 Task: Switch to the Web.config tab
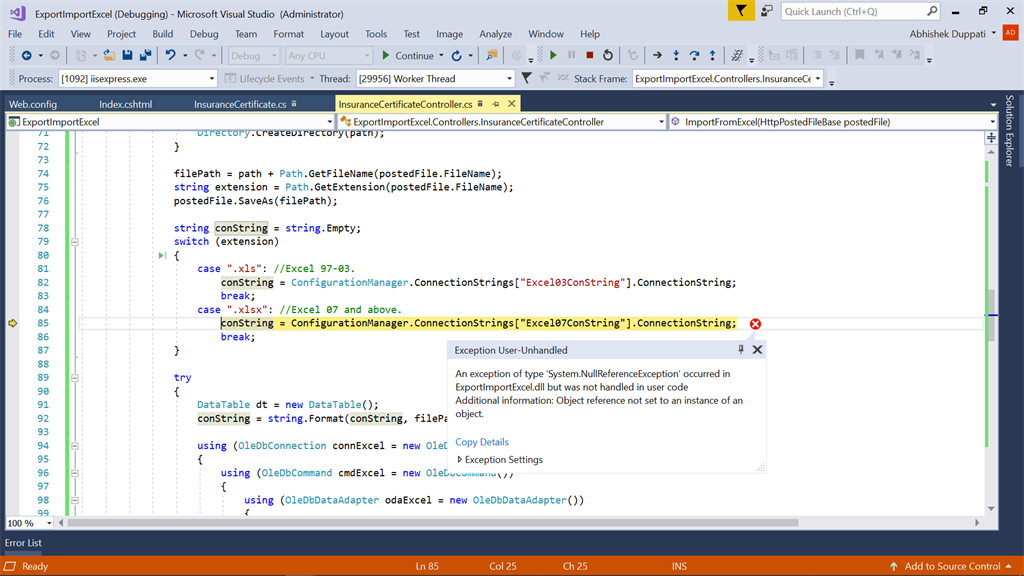click(33, 104)
